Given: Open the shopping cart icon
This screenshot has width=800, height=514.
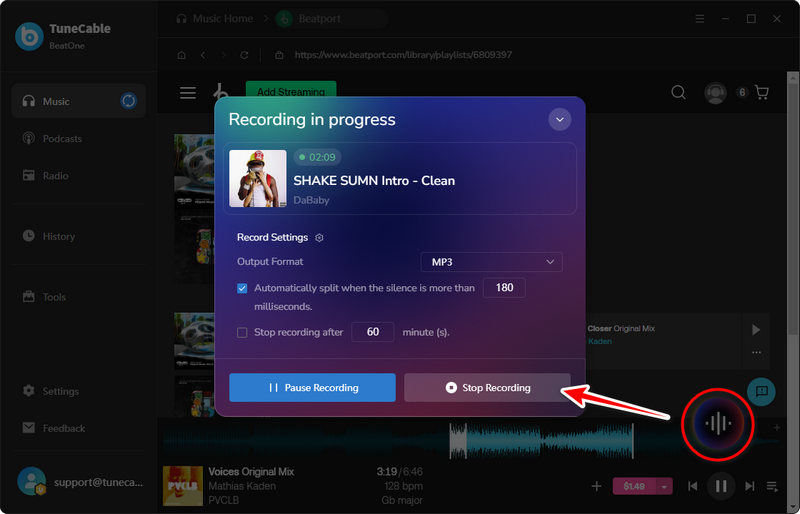Looking at the screenshot, I should pos(762,92).
